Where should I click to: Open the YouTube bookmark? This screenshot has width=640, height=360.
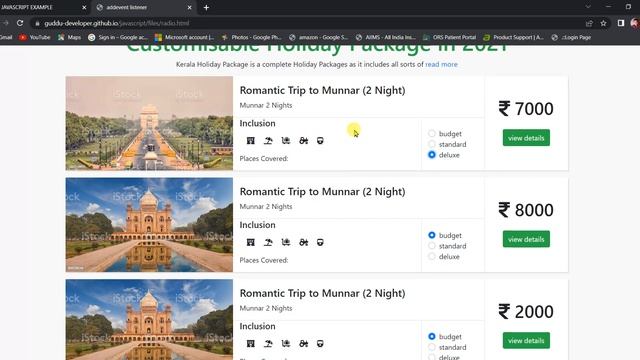[35, 37]
